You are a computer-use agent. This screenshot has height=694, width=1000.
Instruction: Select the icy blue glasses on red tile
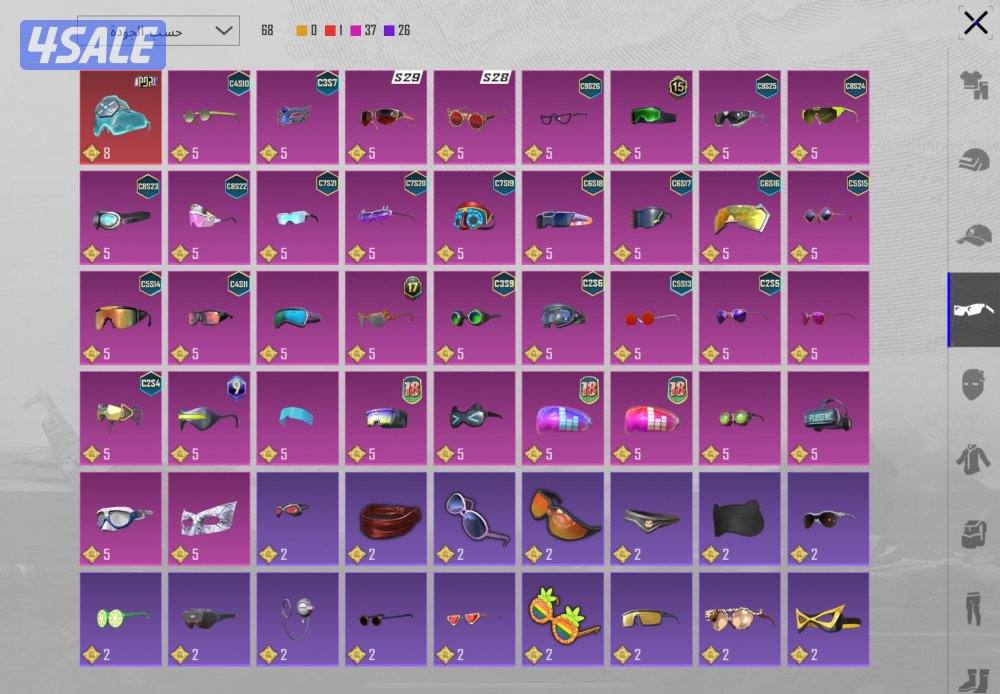click(x=120, y=117)
